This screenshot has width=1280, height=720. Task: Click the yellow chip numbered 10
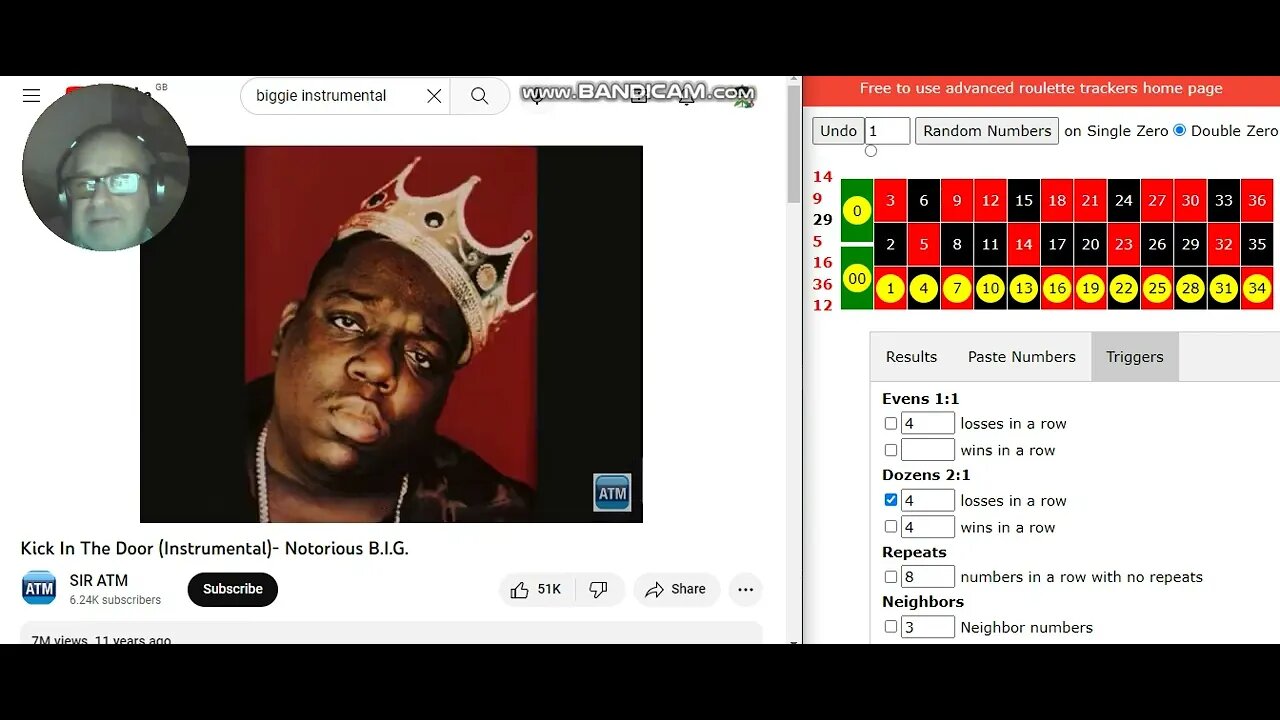point(990,289)
